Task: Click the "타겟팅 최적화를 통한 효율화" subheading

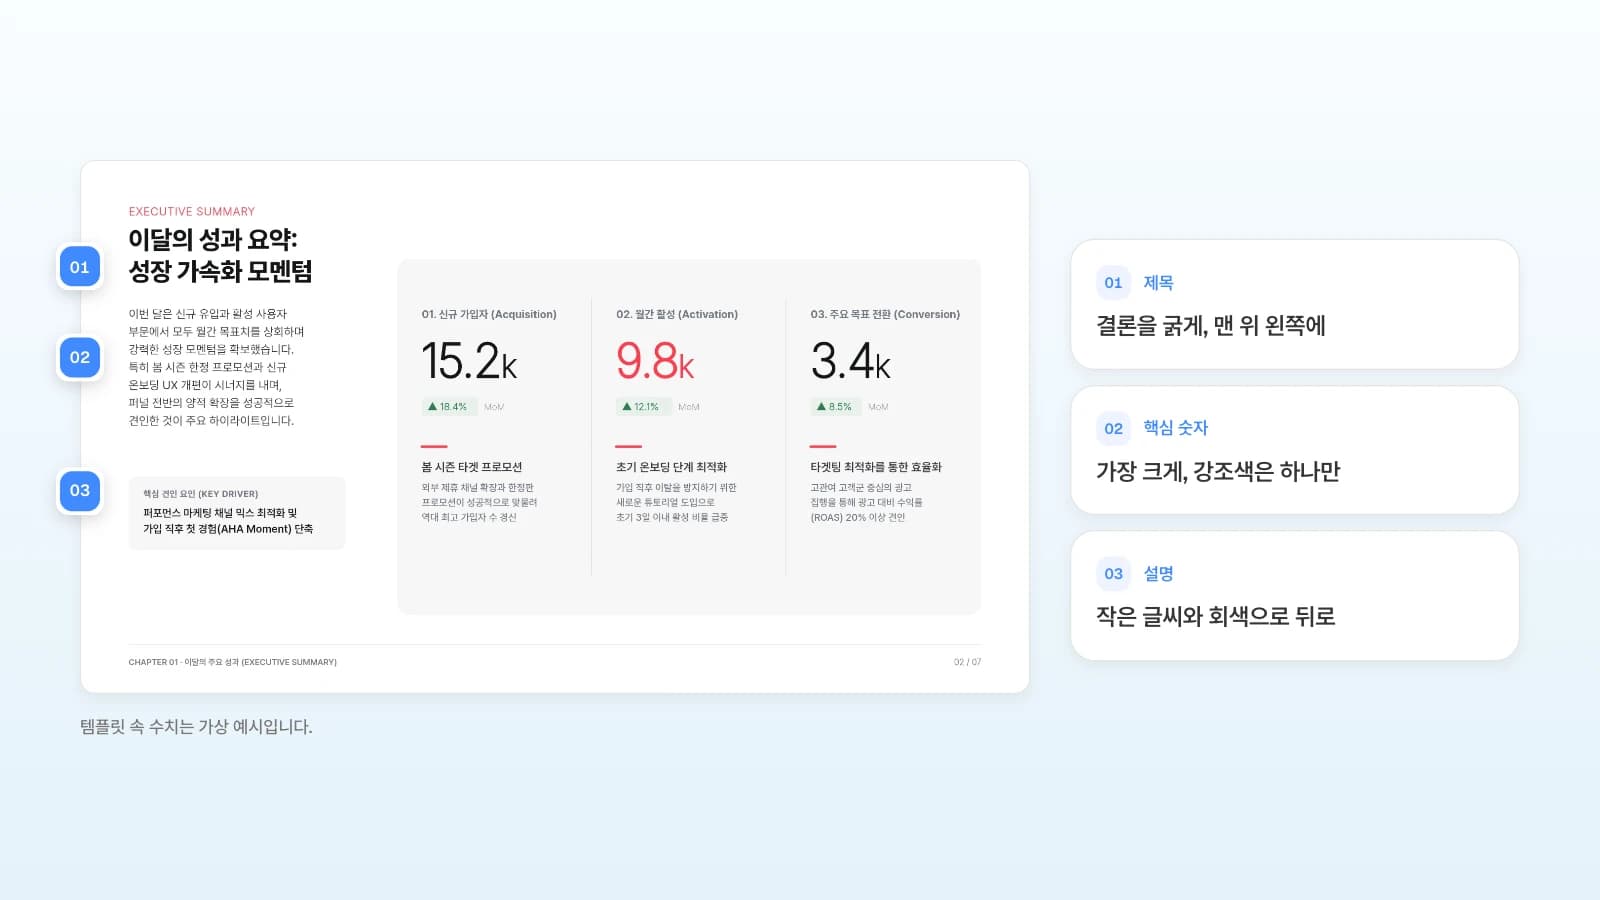Action: tap(876, 467)
